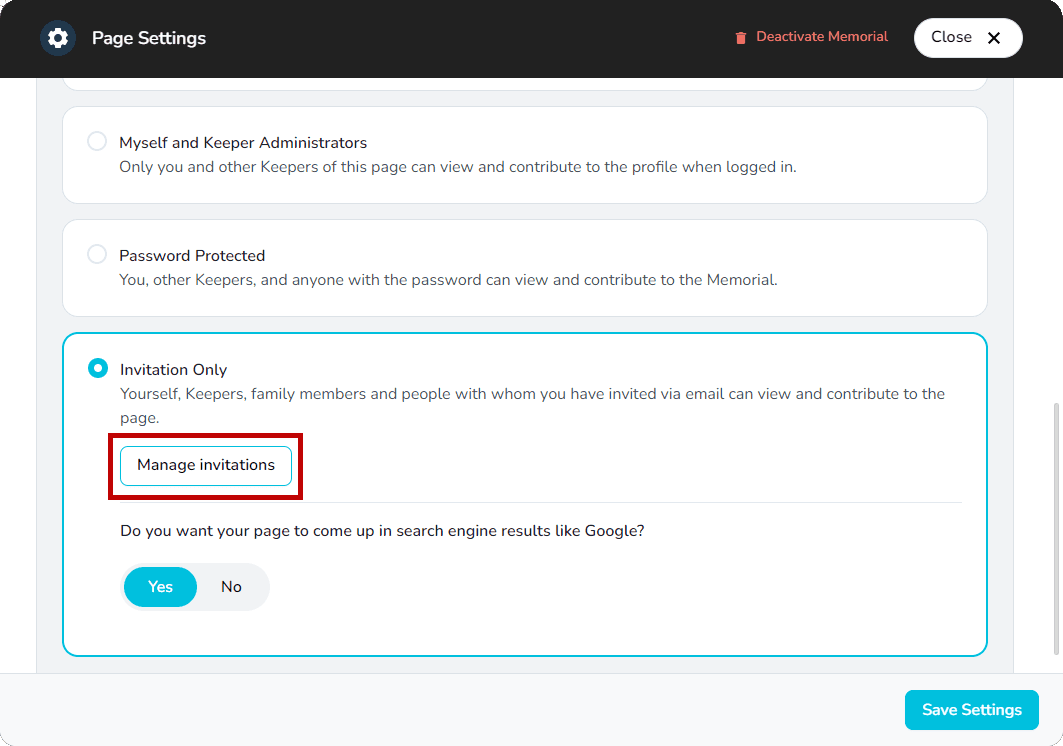Click the Invitation Only description text

click(x=530, y=405)
